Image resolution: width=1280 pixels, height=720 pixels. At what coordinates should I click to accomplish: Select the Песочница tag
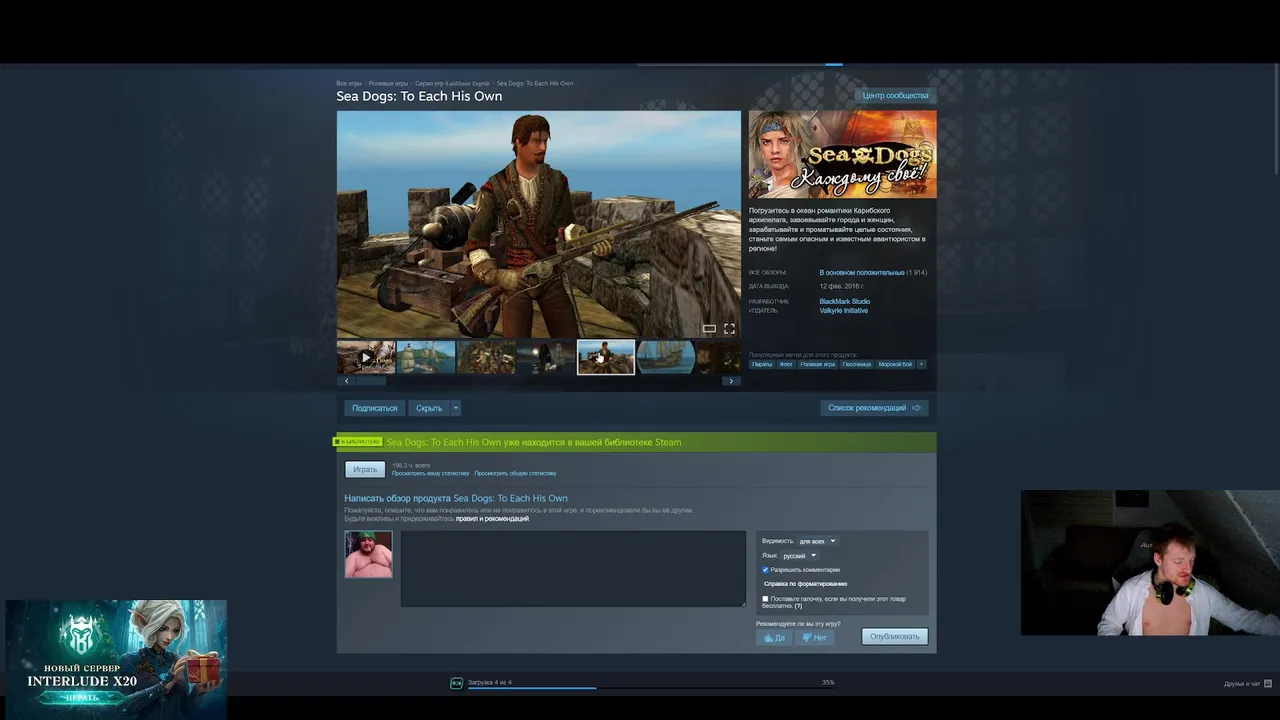coord(857,364)
